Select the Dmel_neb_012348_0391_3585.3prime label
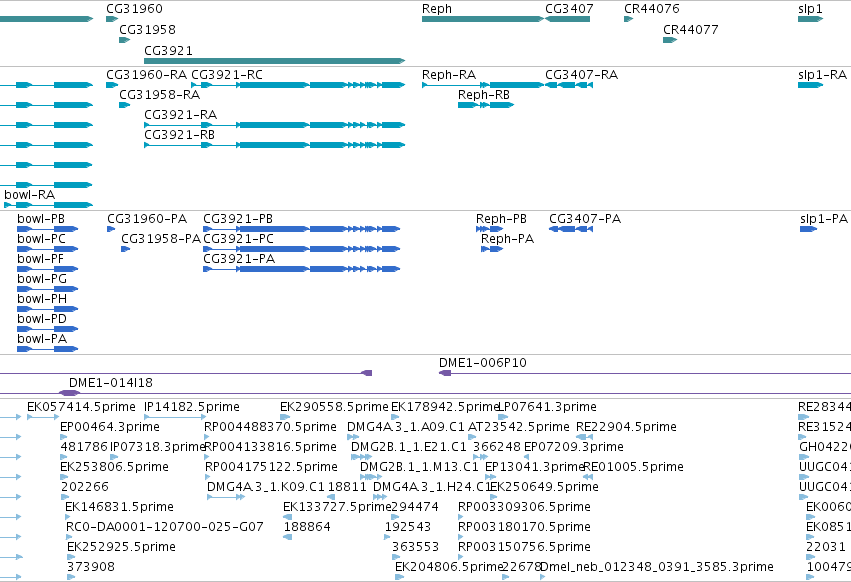 pos(657,567)
